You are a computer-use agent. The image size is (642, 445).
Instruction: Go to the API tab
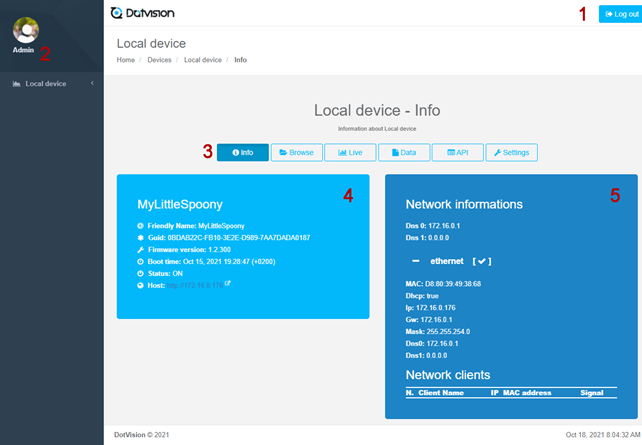(x=457, y=153)
